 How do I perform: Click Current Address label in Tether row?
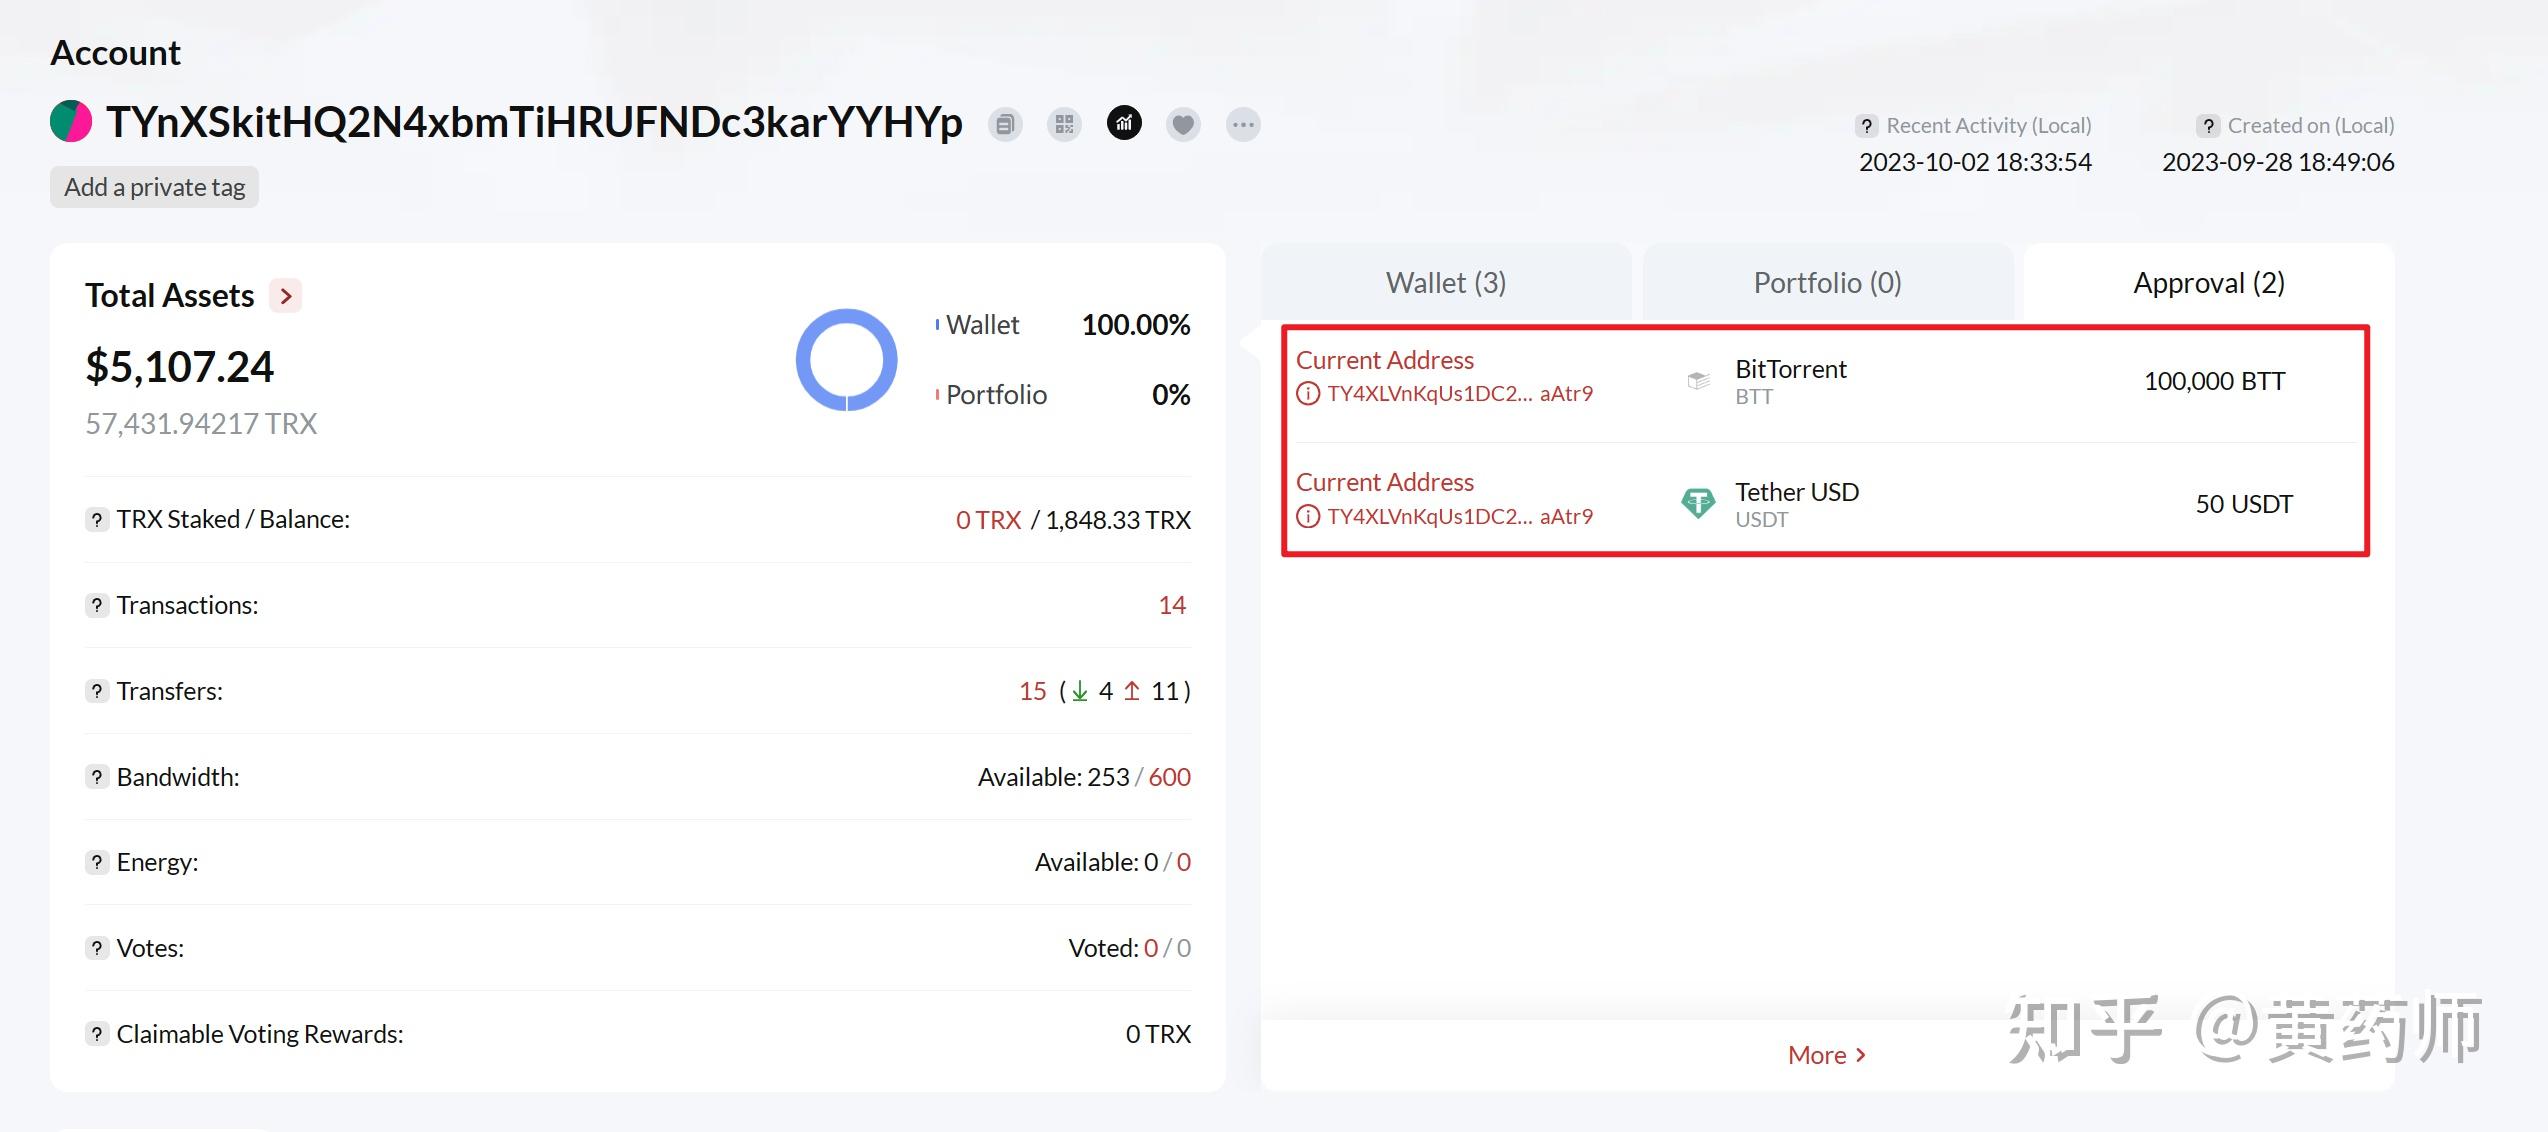[1385, 482]
